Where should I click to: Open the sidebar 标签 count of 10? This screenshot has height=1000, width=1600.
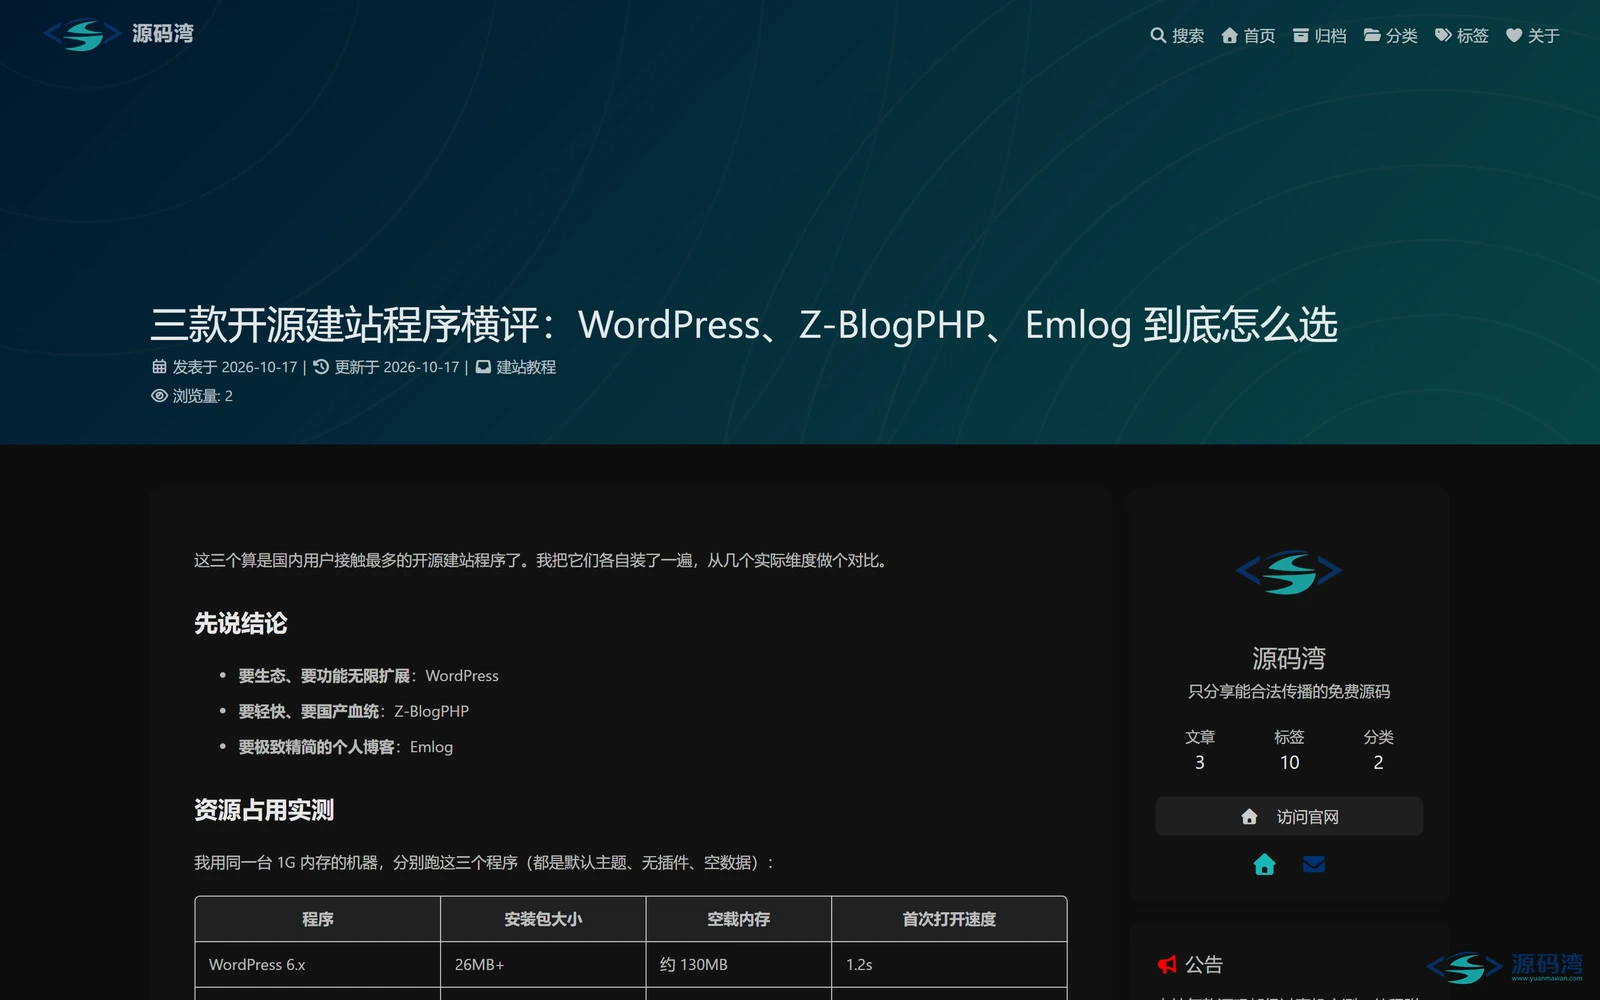1289,749
